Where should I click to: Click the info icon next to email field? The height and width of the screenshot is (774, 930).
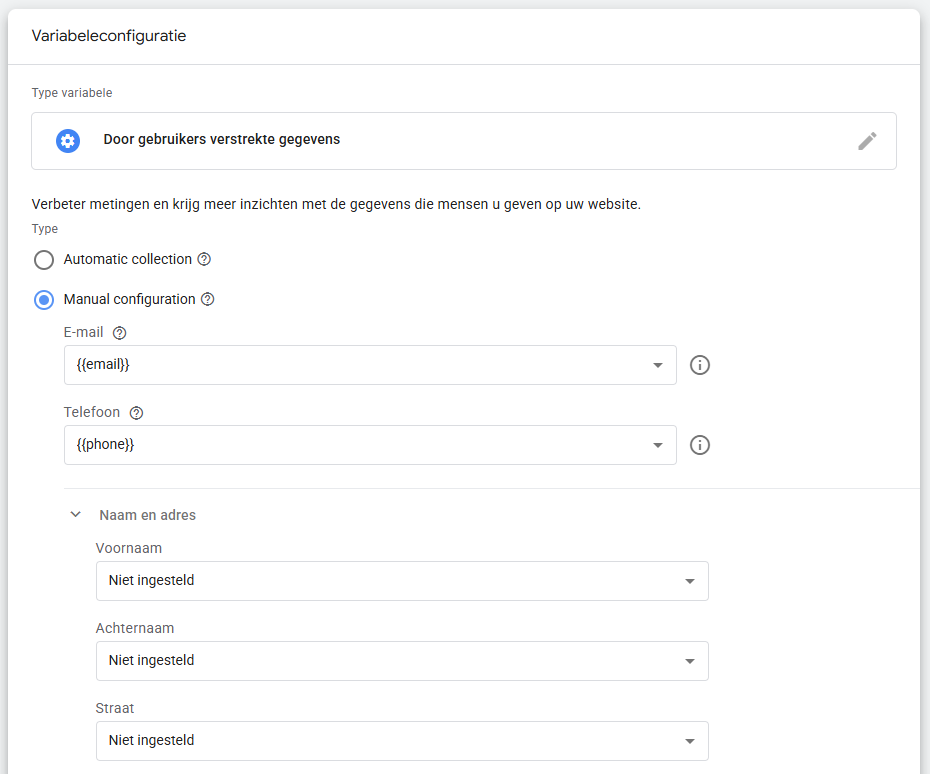click(x=700, y=365)
